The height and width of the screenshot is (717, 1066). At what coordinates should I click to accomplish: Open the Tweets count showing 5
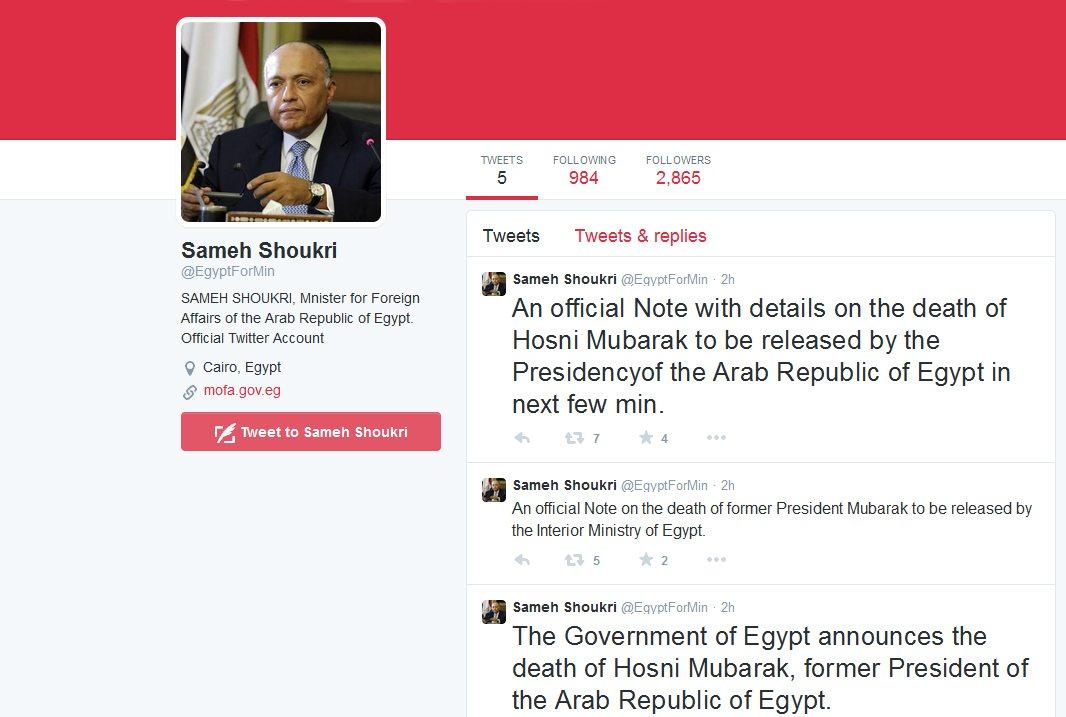tap(502, 171)
